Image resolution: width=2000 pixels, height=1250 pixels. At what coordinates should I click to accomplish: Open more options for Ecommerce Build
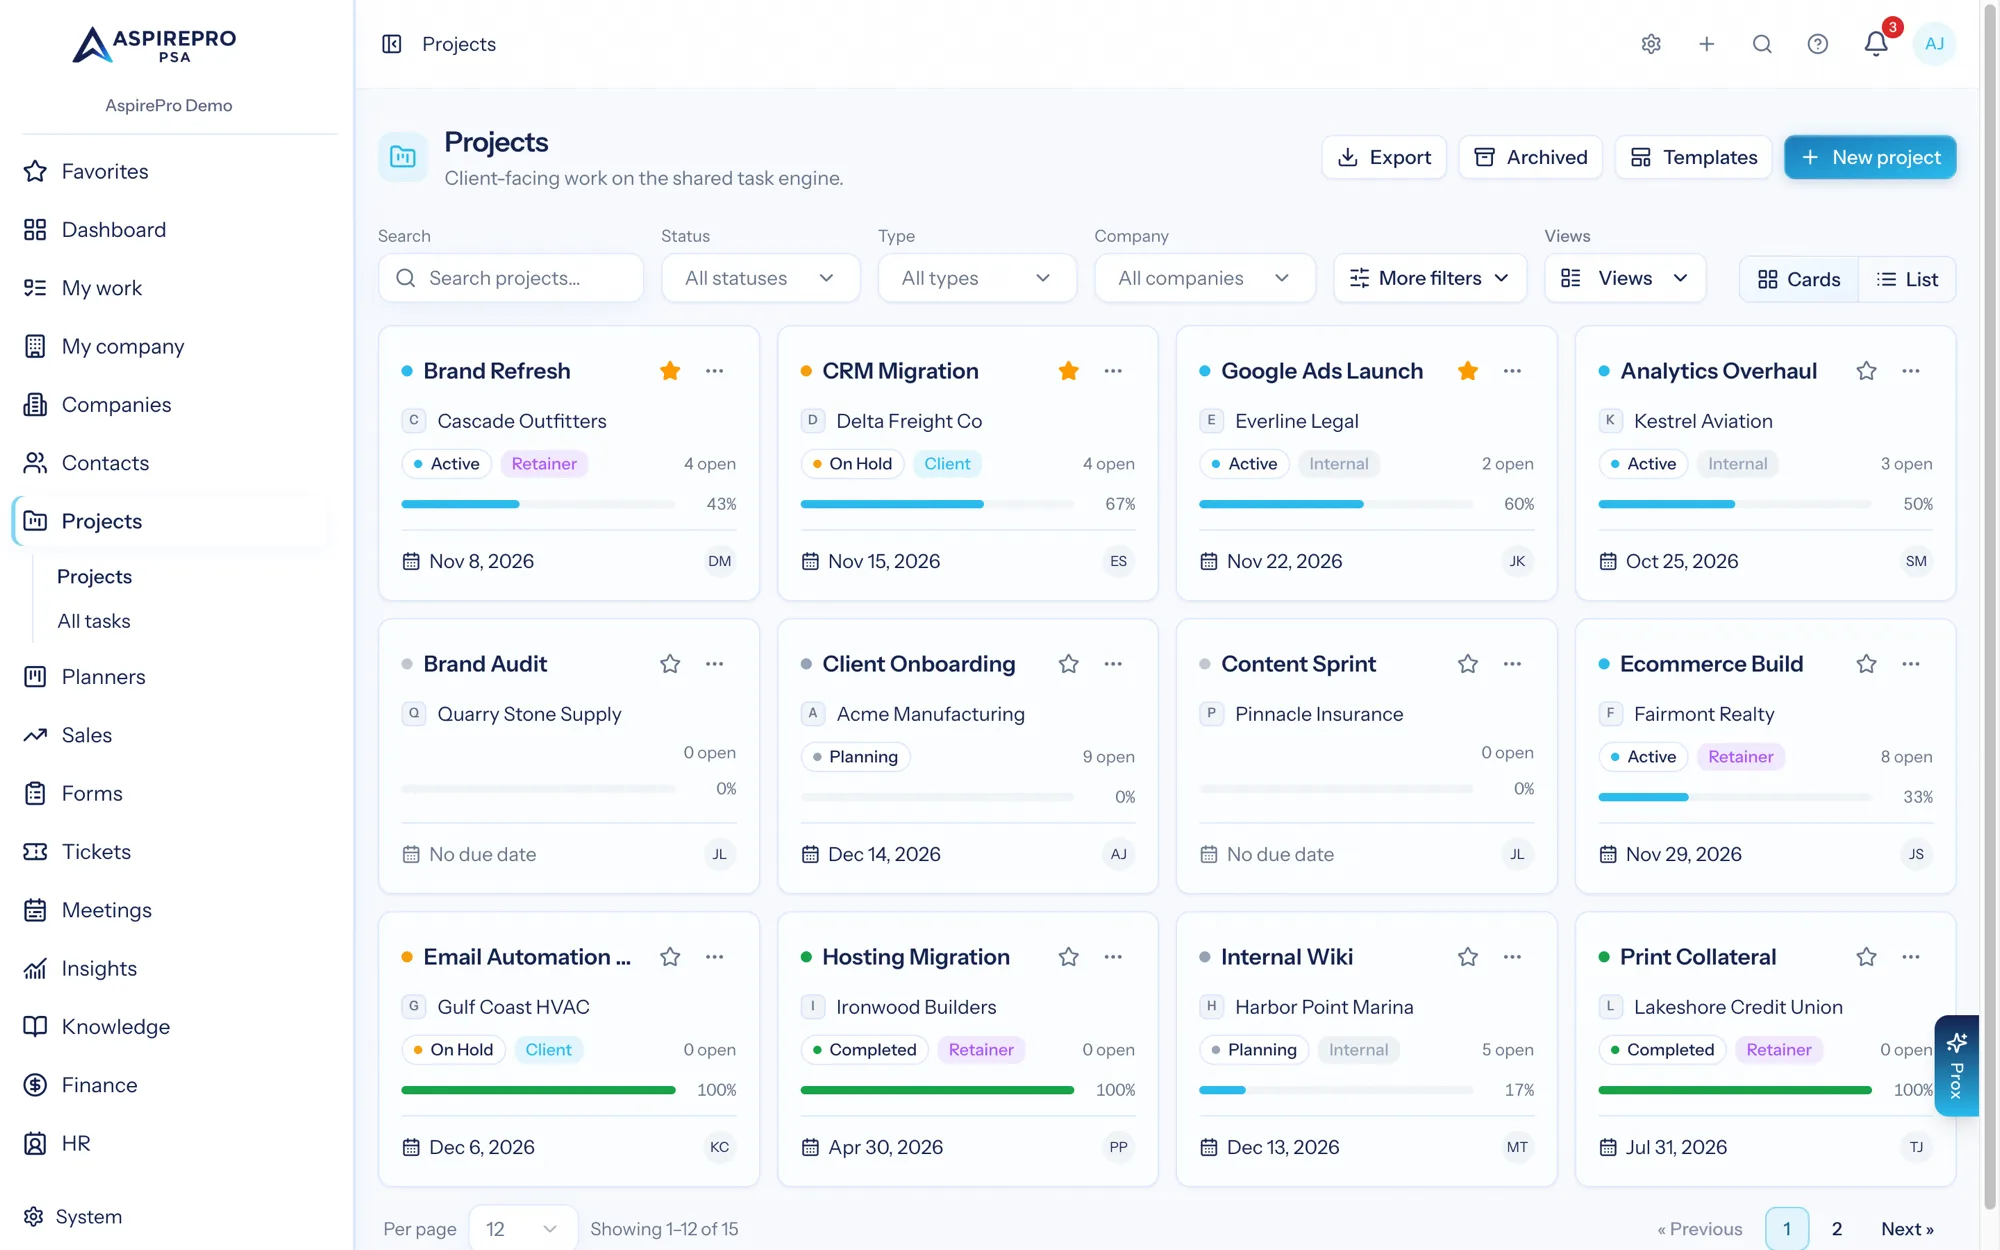(x=1911, y=664)
